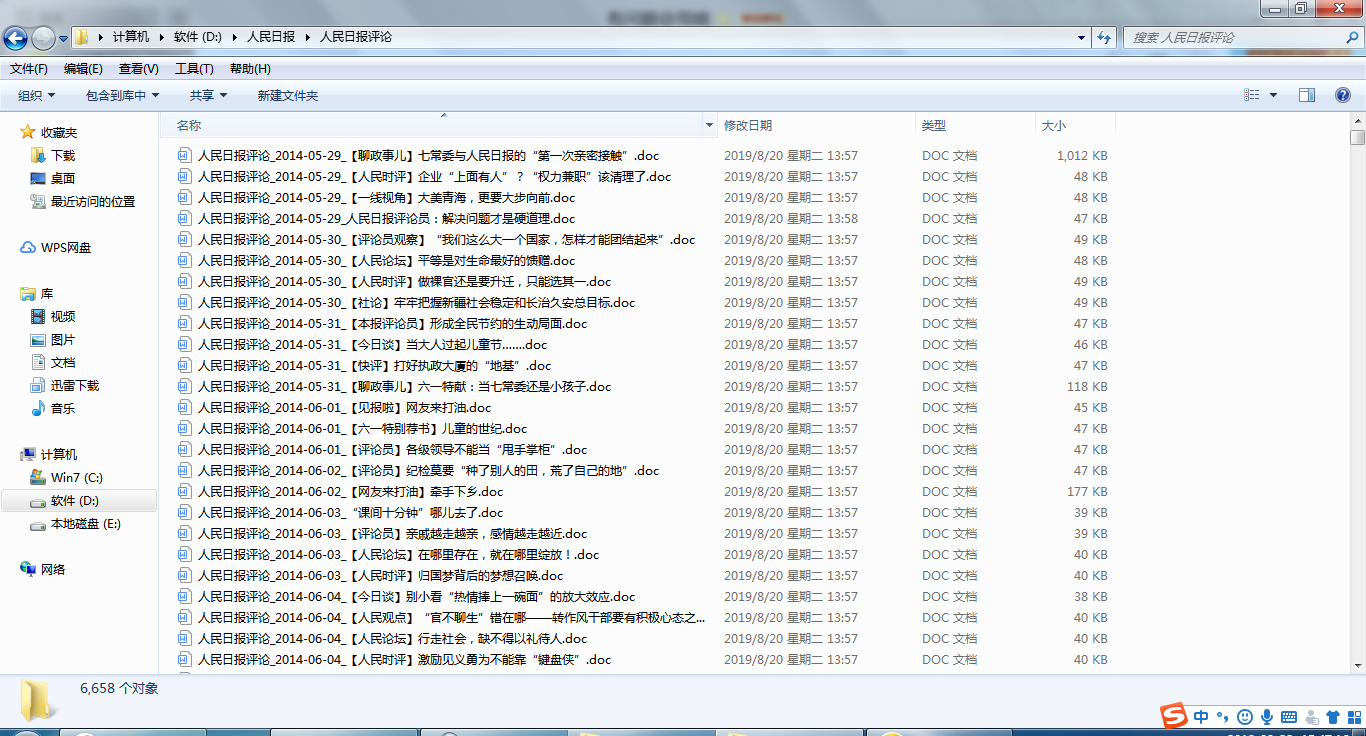This screenshot has height=736, width=1366.
Task: Select the Win7 (C:) drive
Action: pos(77,477)
